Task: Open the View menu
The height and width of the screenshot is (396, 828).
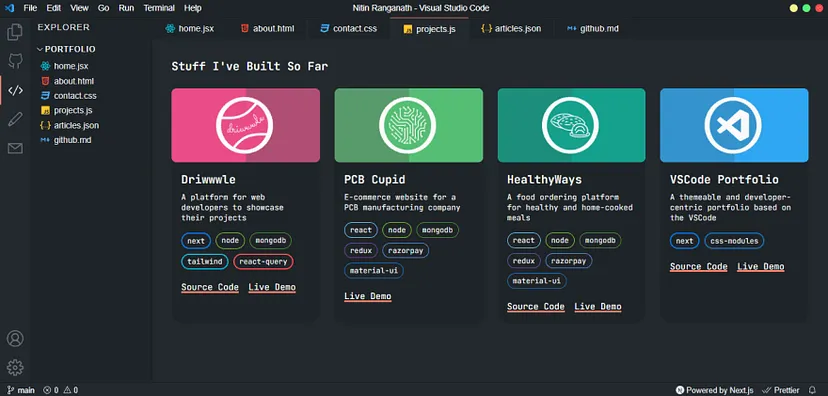Action: (79, 8)
